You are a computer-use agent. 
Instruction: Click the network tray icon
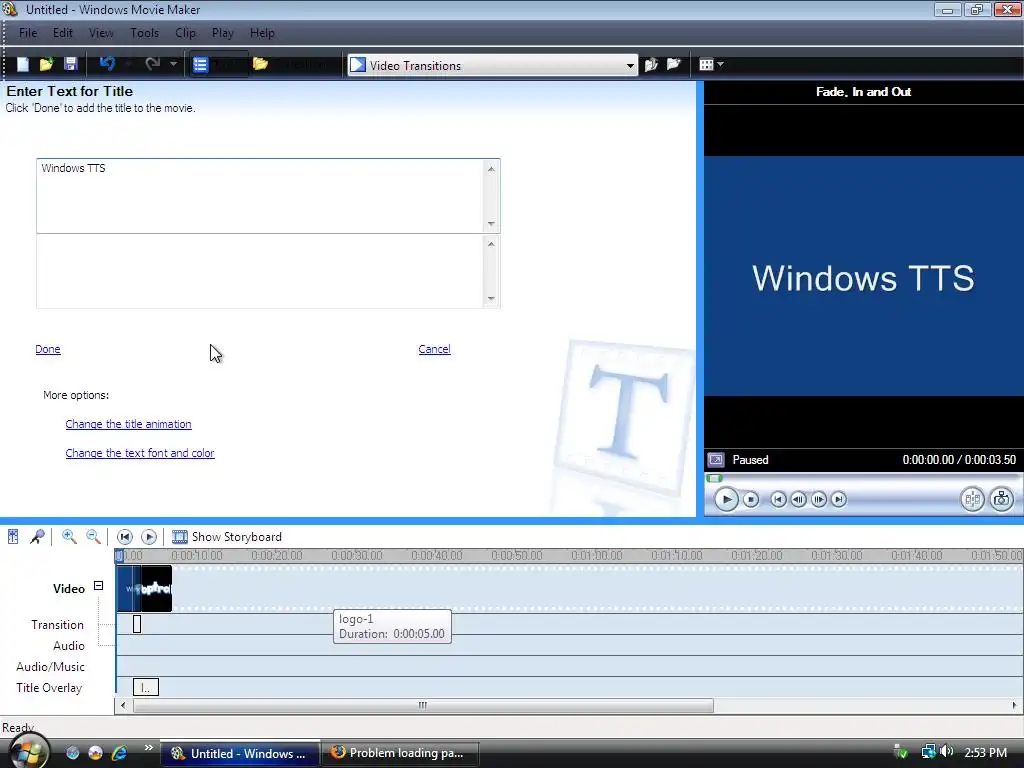pyautogui.click(x=927, y=752)
